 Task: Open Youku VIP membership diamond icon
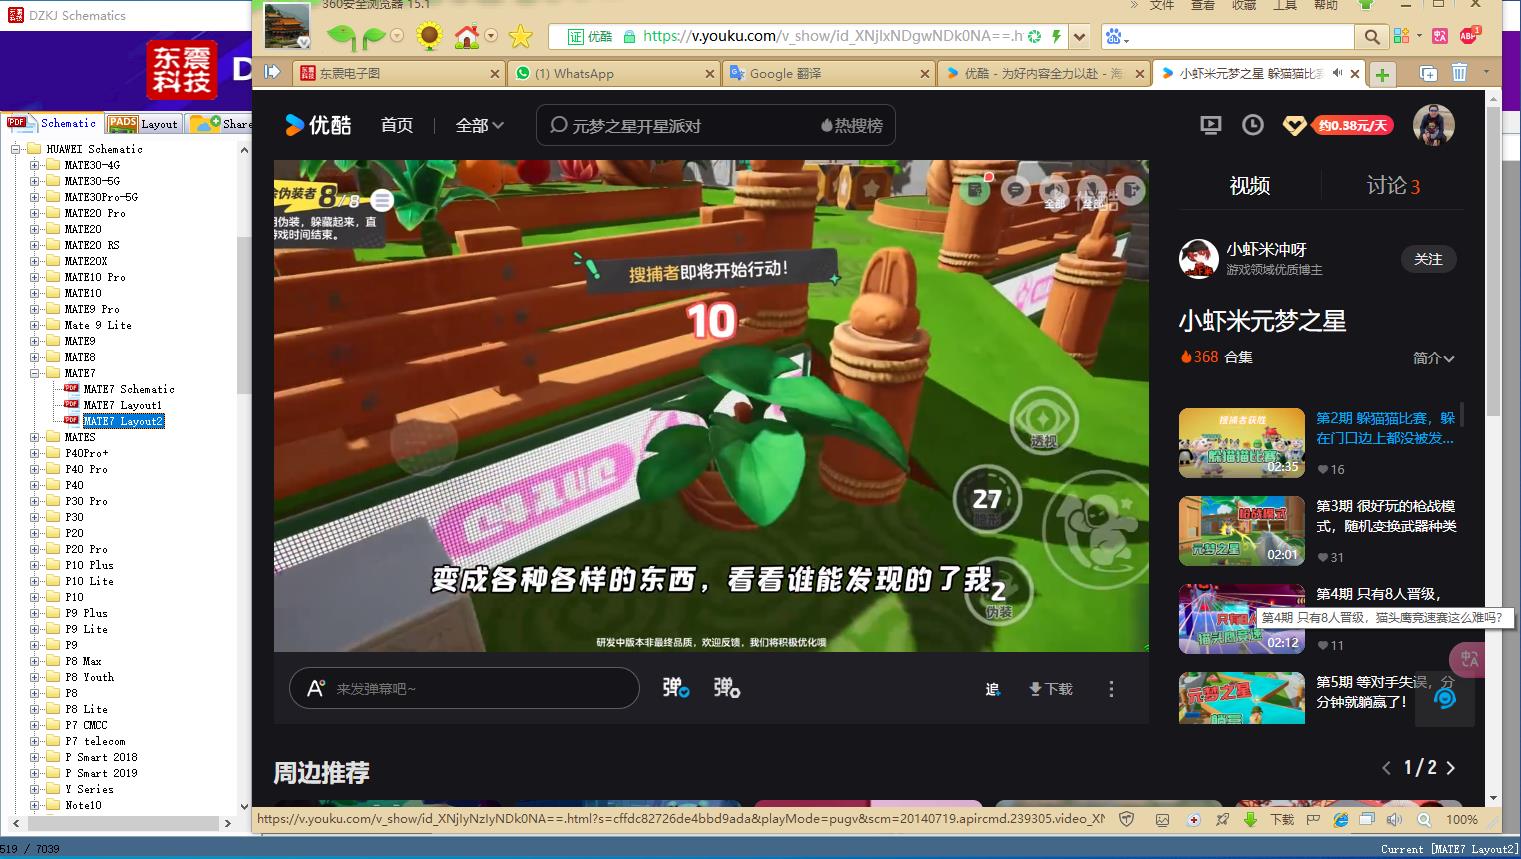1294,126
